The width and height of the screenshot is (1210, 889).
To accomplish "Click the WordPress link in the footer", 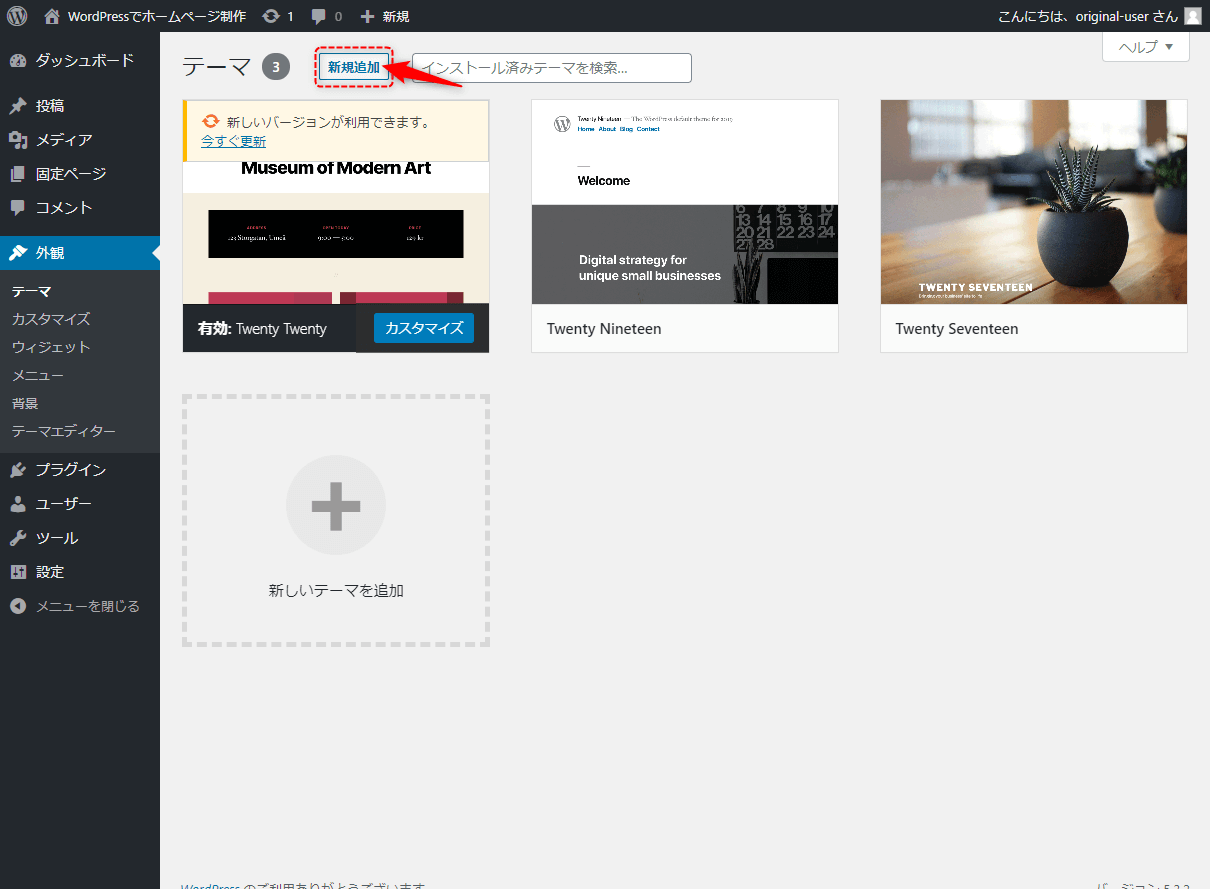I will point(210,887).
